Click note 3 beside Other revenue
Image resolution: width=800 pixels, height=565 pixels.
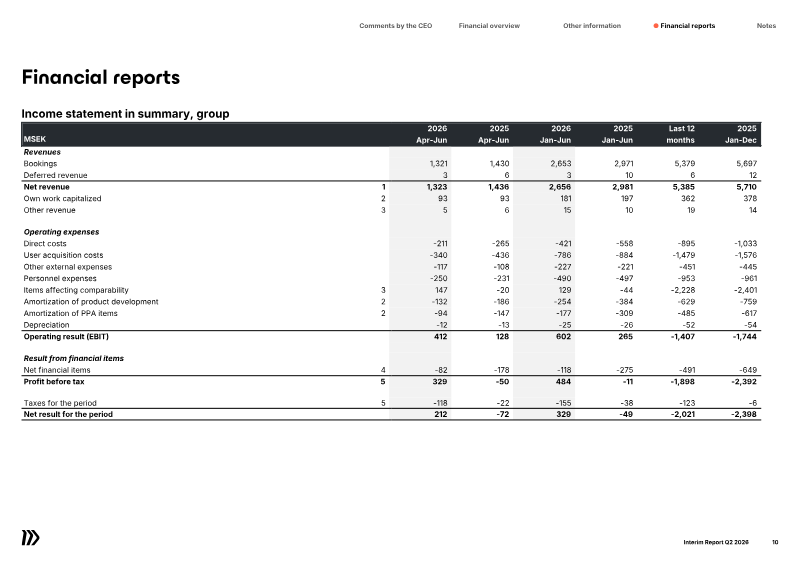point(383,210)
